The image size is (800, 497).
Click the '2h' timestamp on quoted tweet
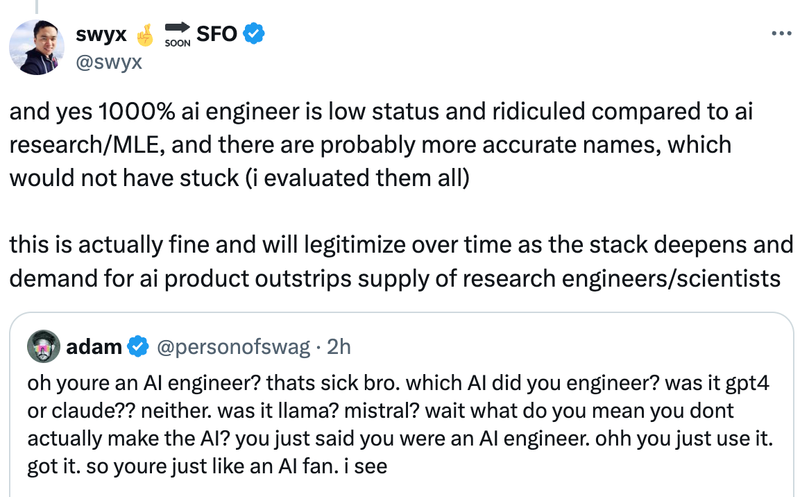(x=339, y=346)
